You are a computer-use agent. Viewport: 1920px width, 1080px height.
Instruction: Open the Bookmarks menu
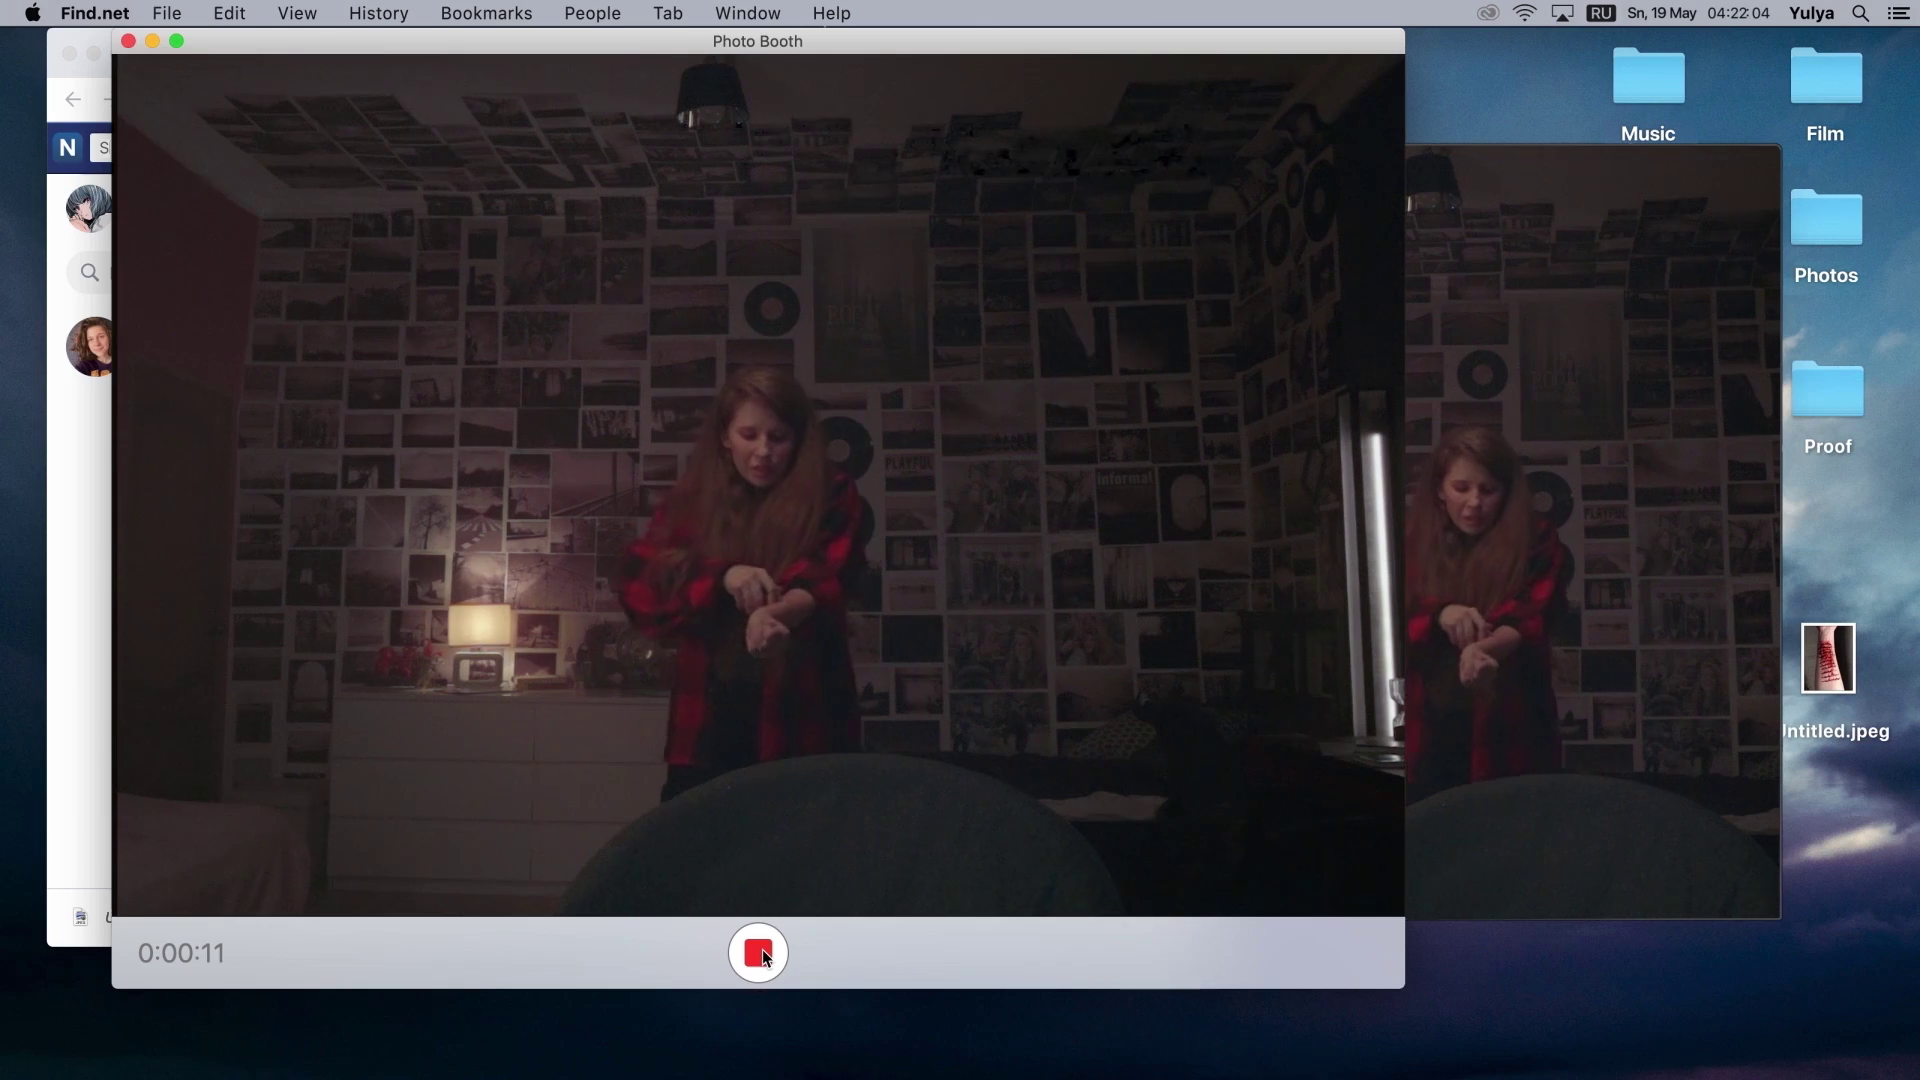pyautogui.click(x=486, y=13)
